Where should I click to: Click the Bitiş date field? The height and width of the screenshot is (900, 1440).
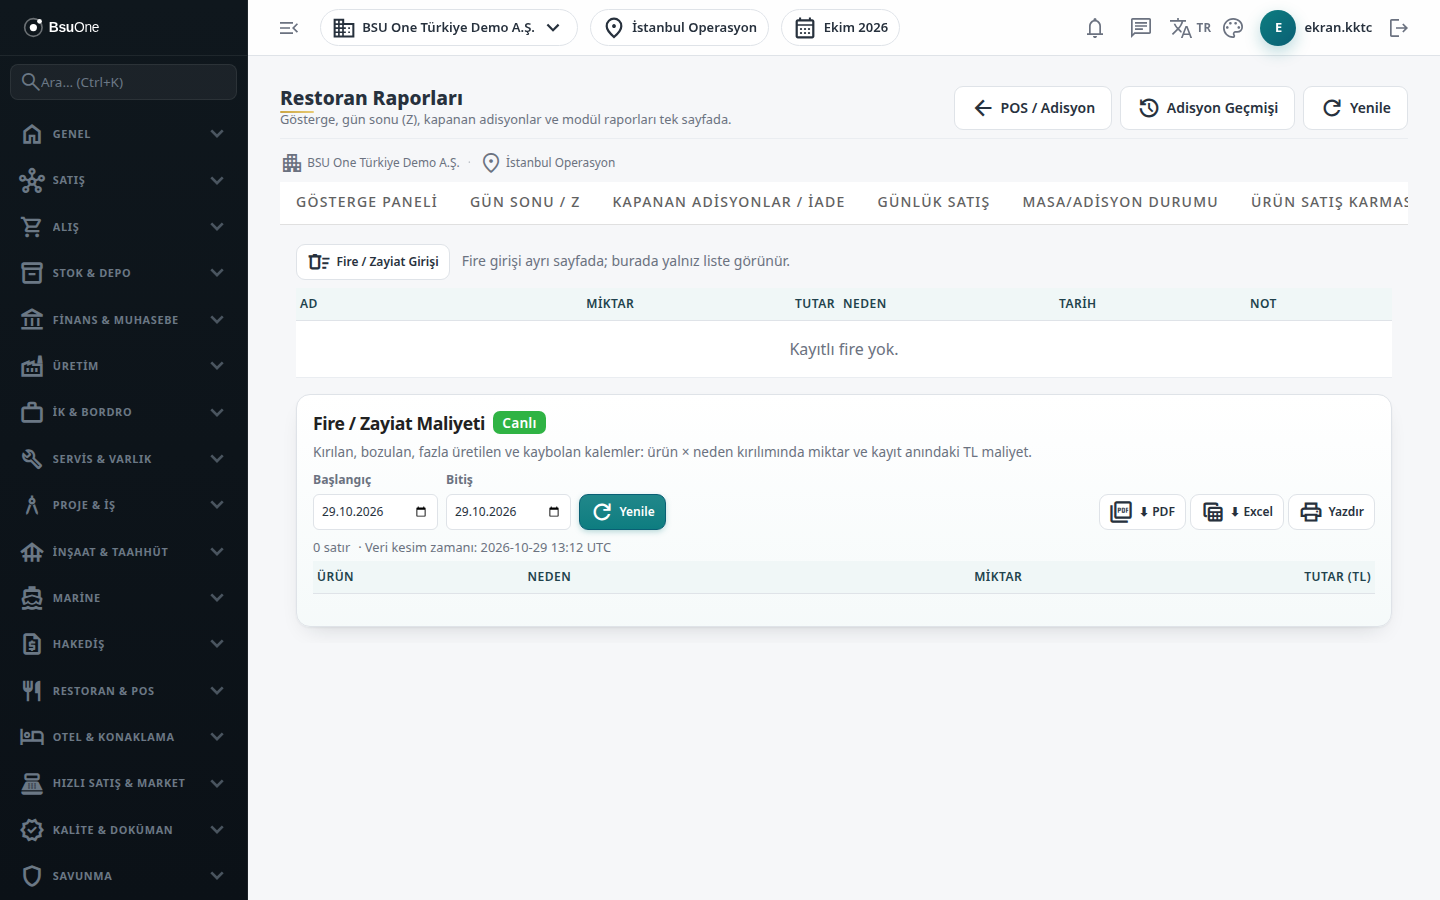(508, 512)
